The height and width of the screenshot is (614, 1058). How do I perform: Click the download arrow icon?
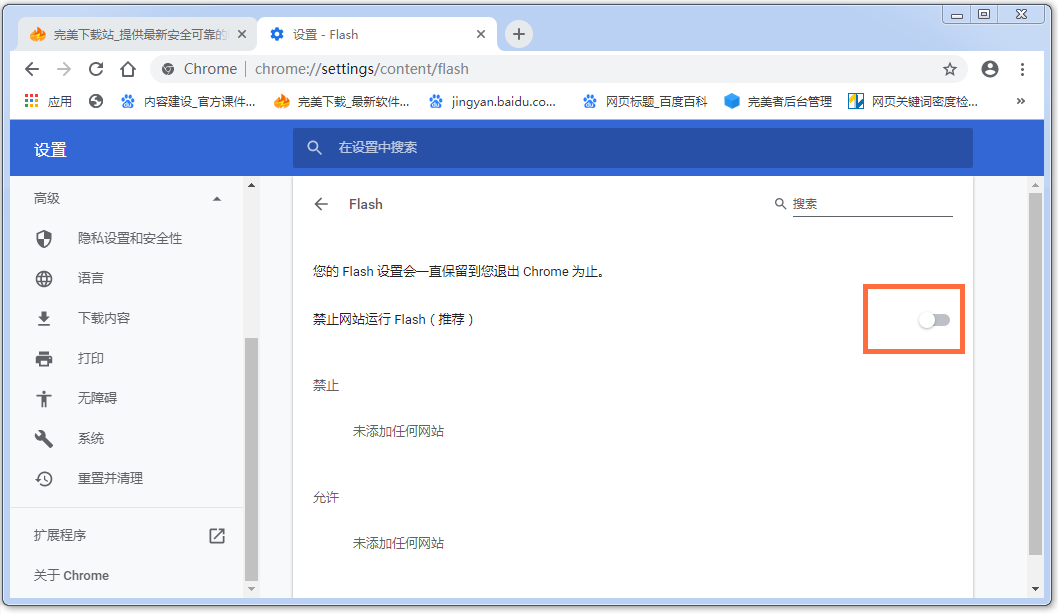44,318
